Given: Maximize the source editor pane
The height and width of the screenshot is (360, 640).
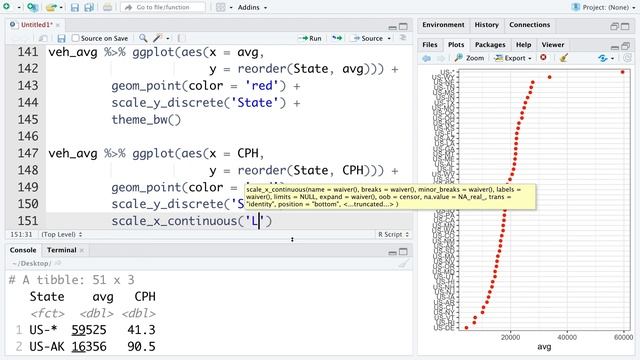Looking at the screenshot, I should tap(403, 27).
